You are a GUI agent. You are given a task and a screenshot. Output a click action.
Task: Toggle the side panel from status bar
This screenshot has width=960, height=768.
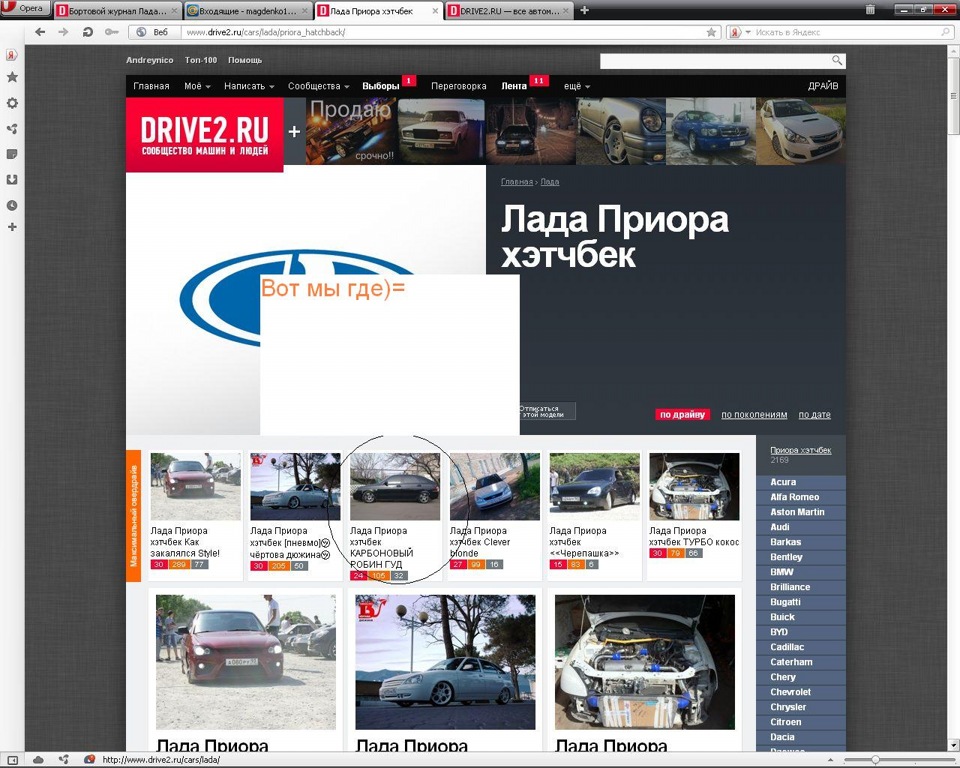pos(12,760)
